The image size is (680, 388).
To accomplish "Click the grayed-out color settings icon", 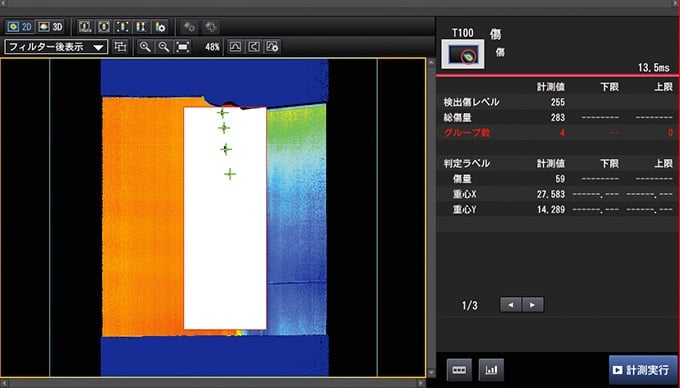I will (189, 27).
